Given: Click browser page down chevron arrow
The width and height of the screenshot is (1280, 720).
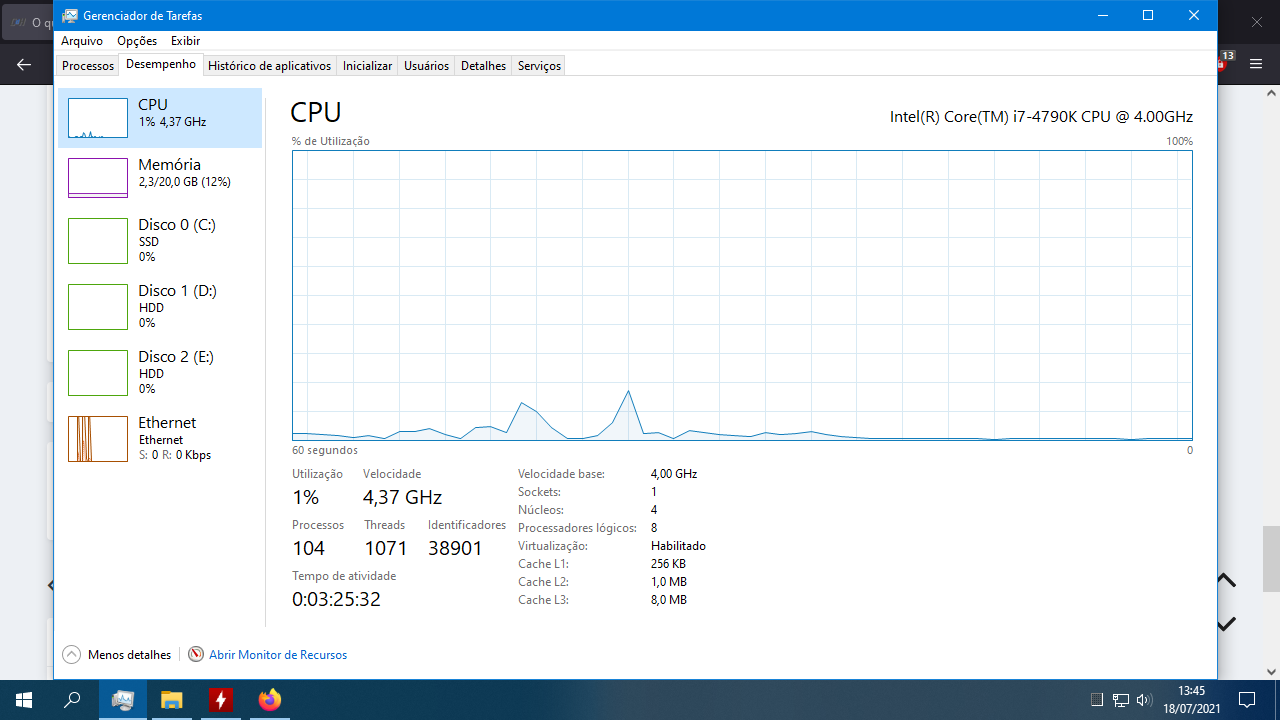Looking at the screenshot, I should pos(1226,624).
